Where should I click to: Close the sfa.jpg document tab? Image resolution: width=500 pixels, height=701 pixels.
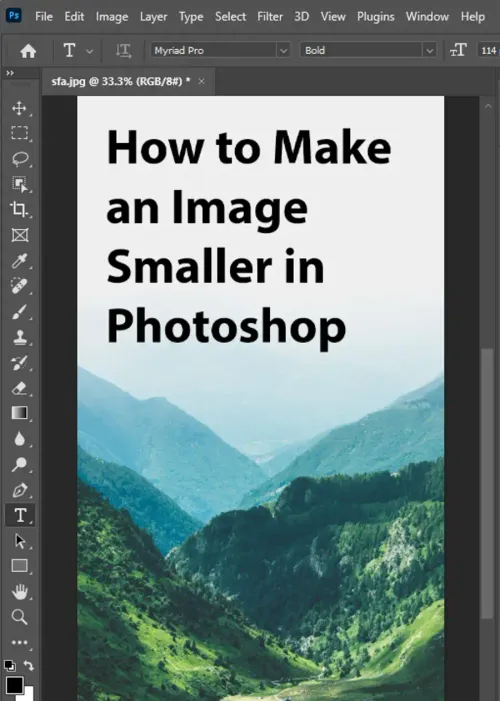tap(201, 81)
